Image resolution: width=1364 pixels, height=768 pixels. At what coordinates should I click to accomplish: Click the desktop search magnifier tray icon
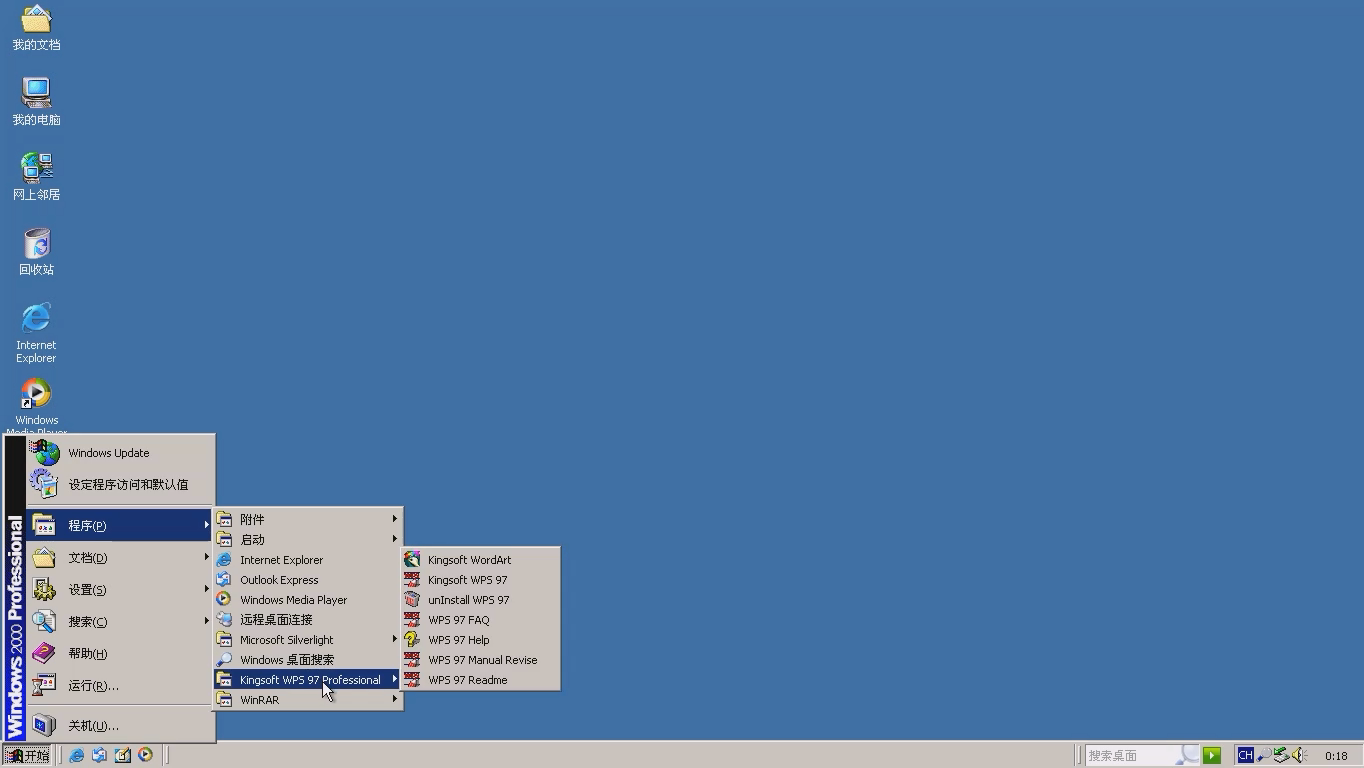pos(1263,755)
